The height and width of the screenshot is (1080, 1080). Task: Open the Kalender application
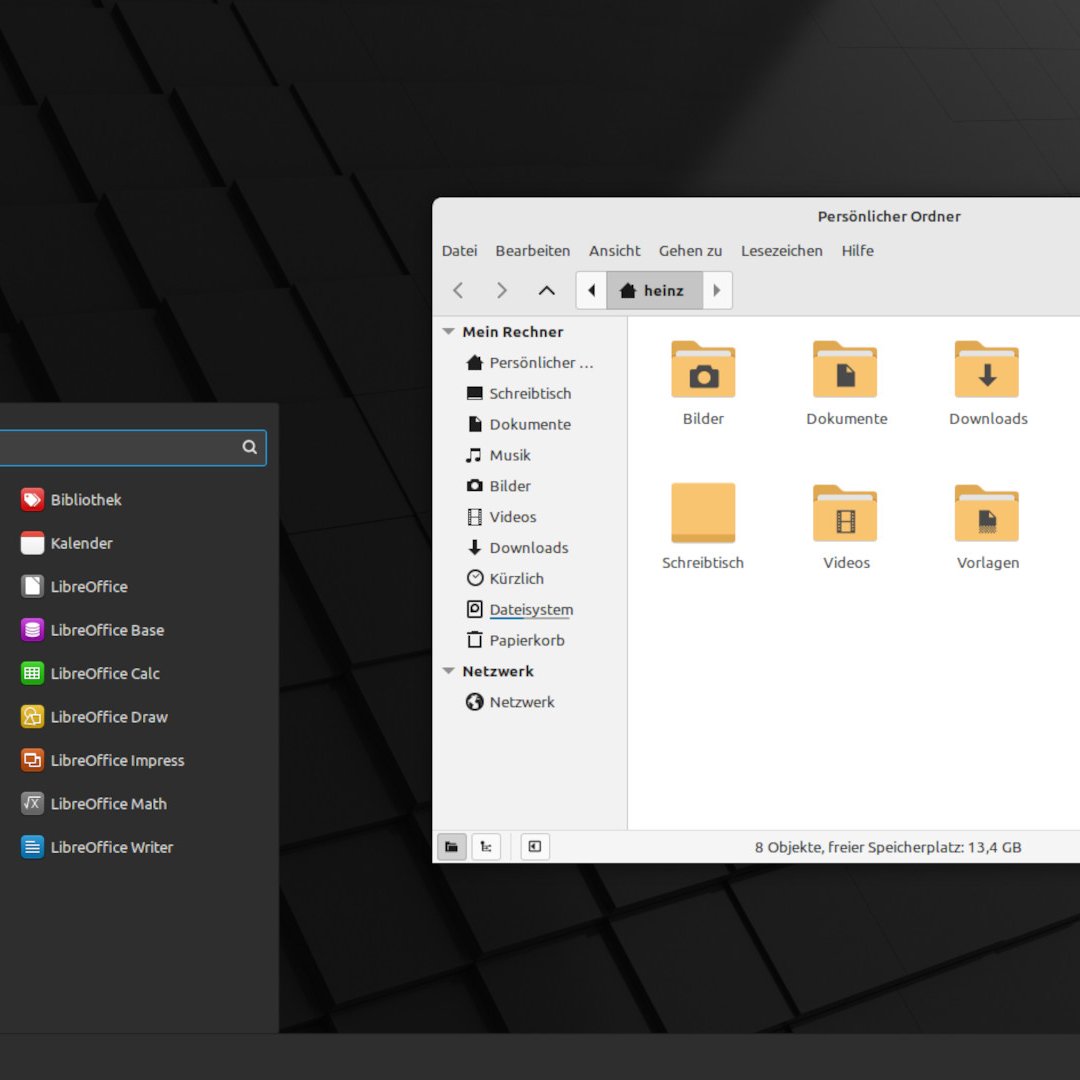coord(81,543)
